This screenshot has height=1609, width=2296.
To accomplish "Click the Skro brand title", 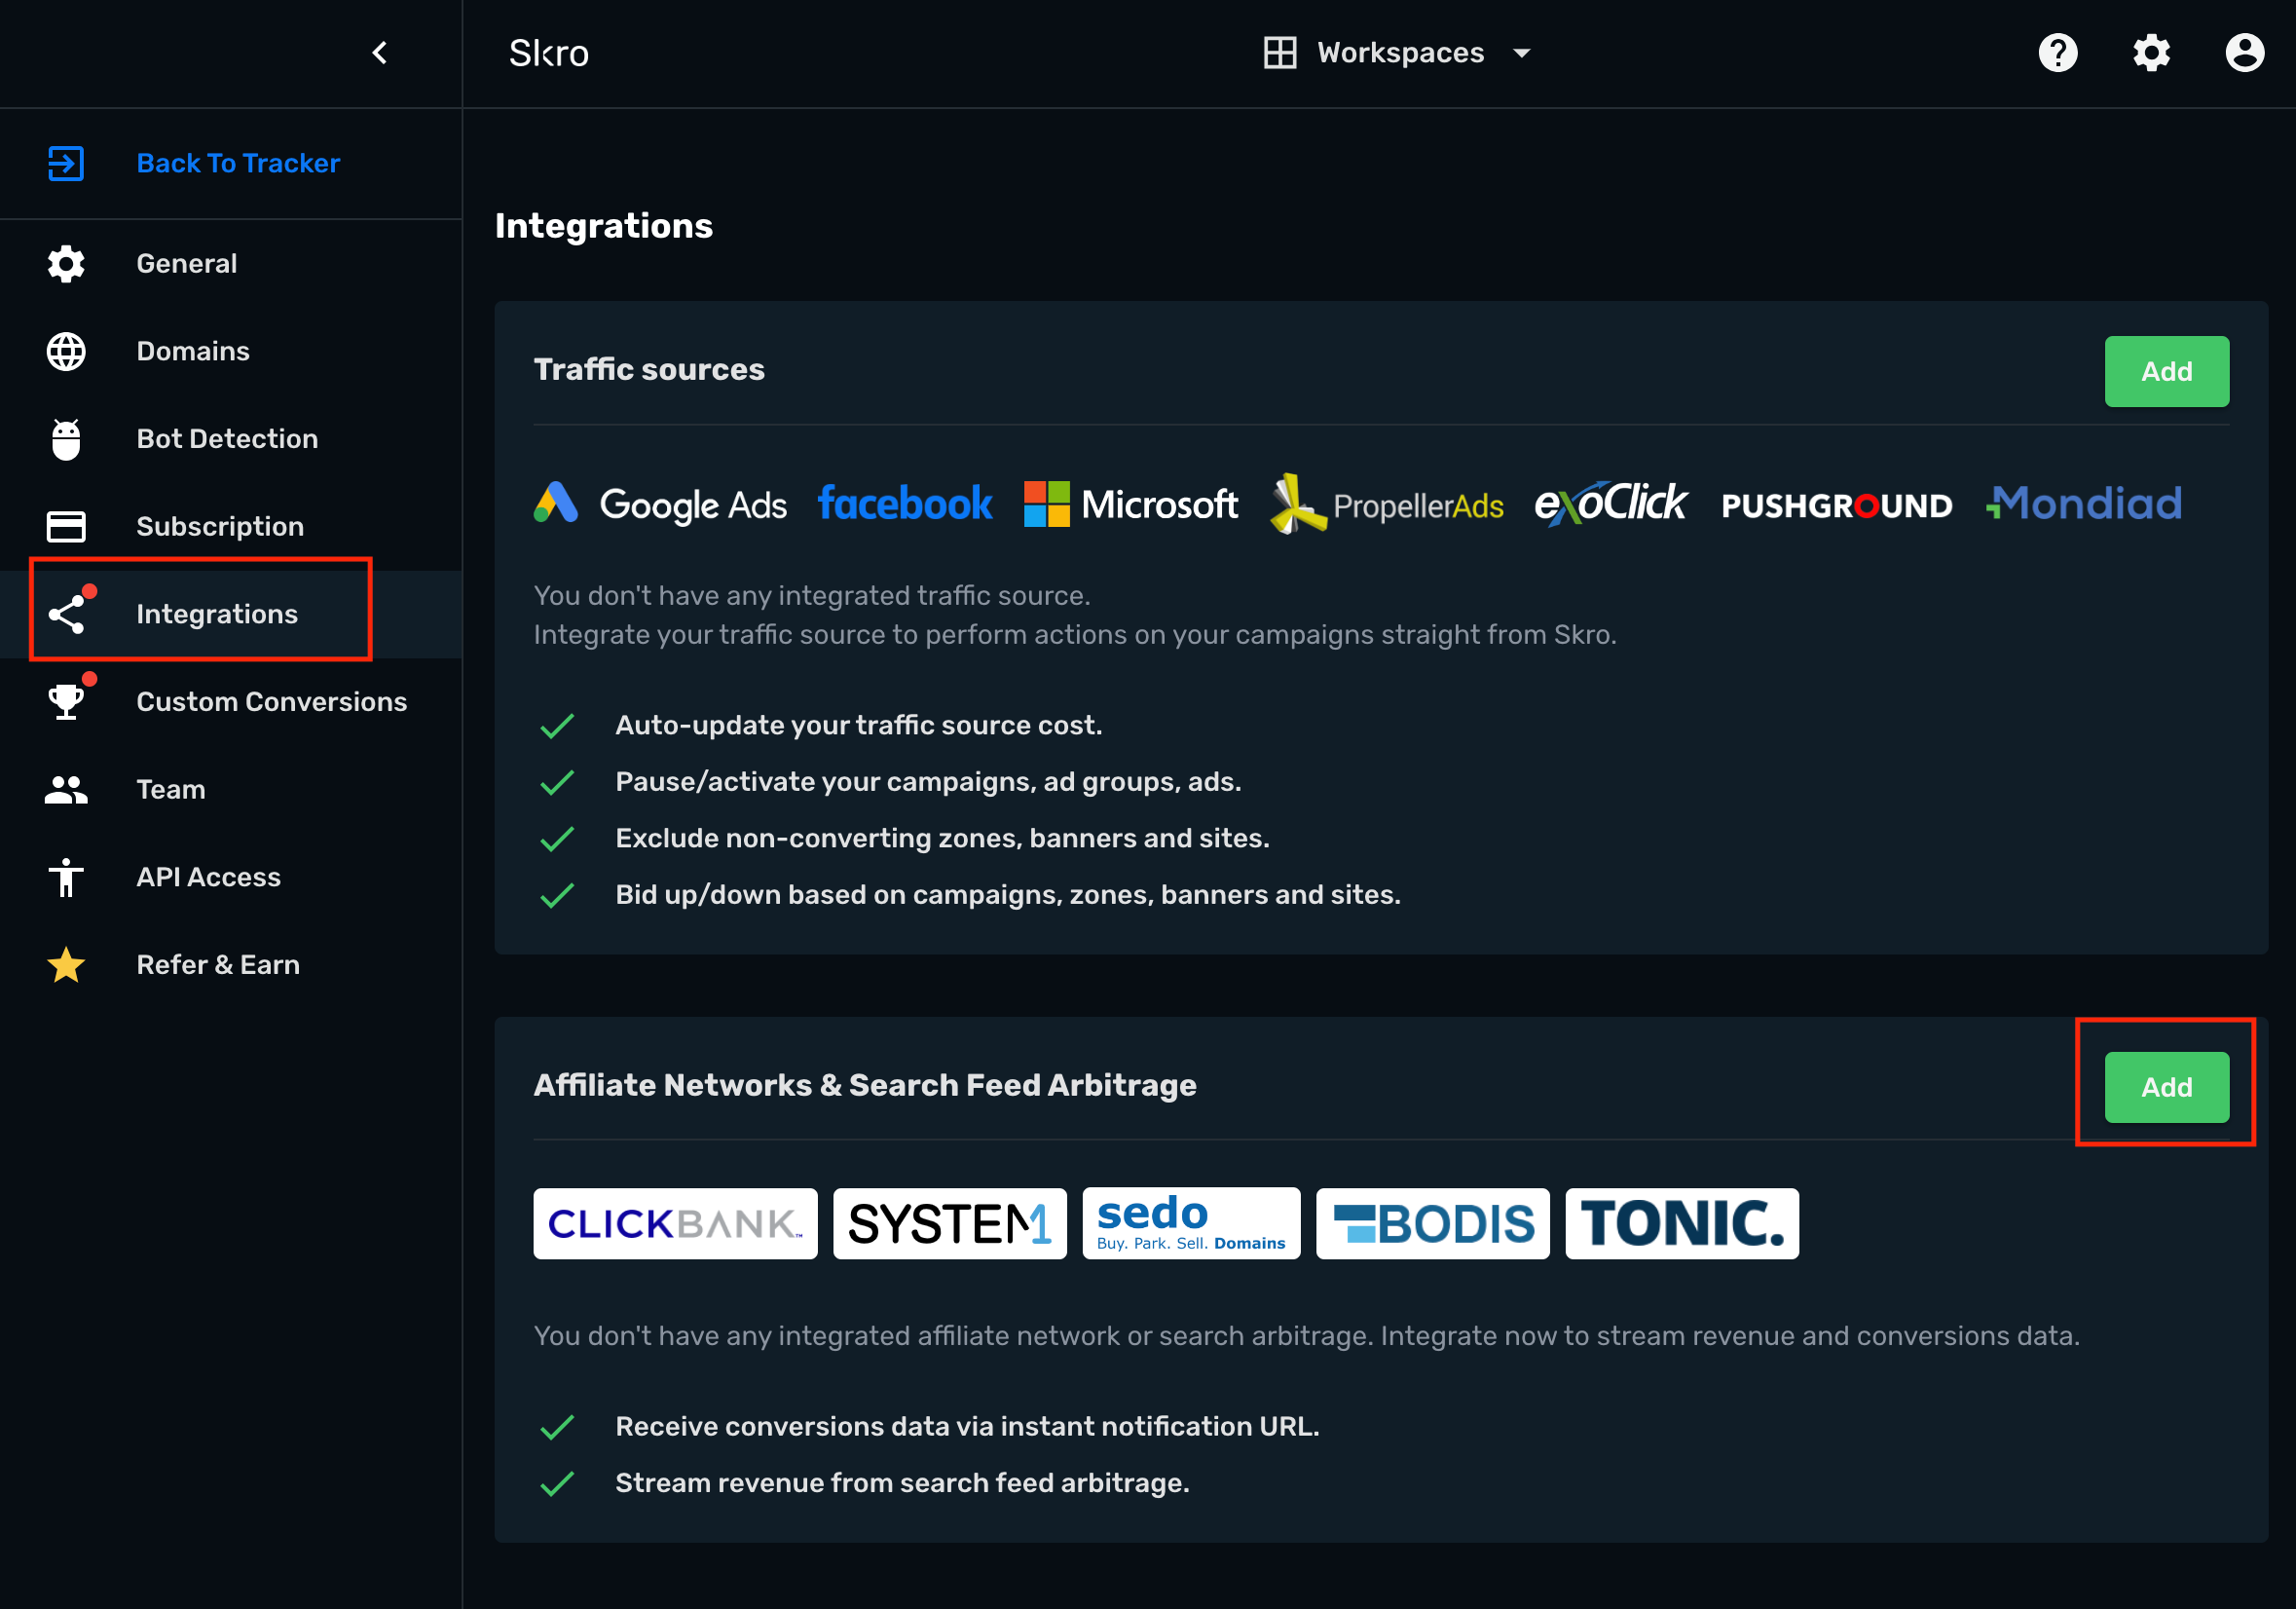I will (x=549, y=53).
